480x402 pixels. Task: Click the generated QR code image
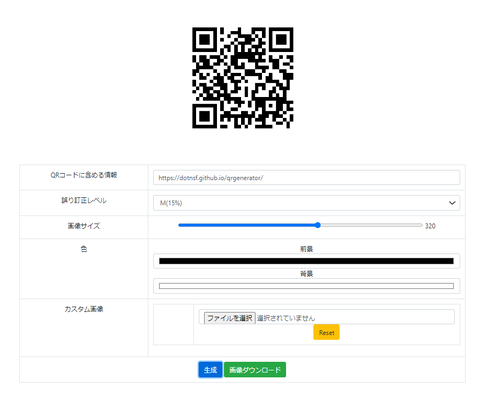click(243, 78)
